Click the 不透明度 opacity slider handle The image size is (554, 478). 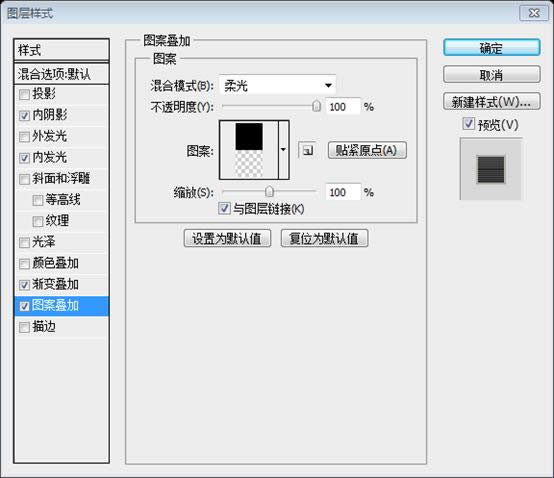tap(317, 106)
